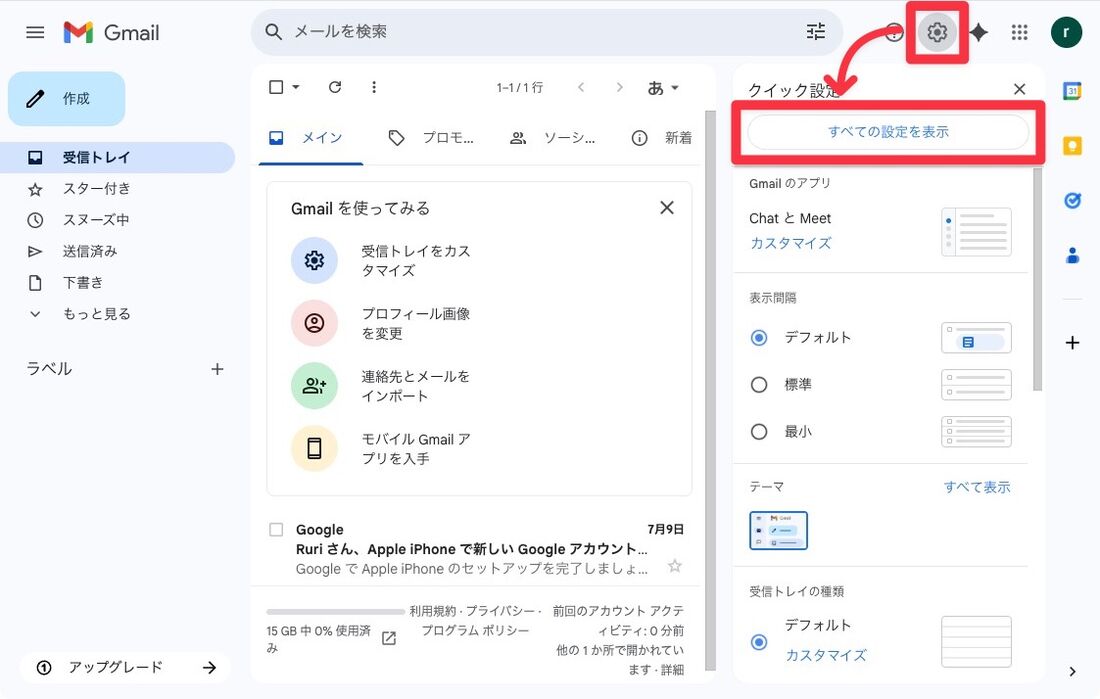Hide the side panel chevron
The width and height of the screenshot is (1100, 699).
click(x=1072, y=672)
